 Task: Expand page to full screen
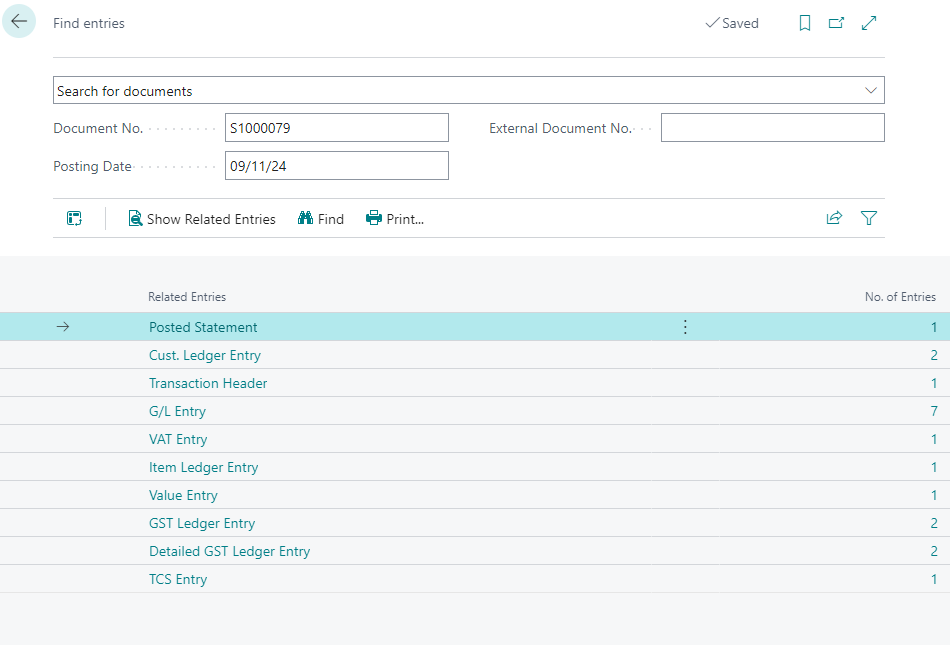click(x=869, y=23)
